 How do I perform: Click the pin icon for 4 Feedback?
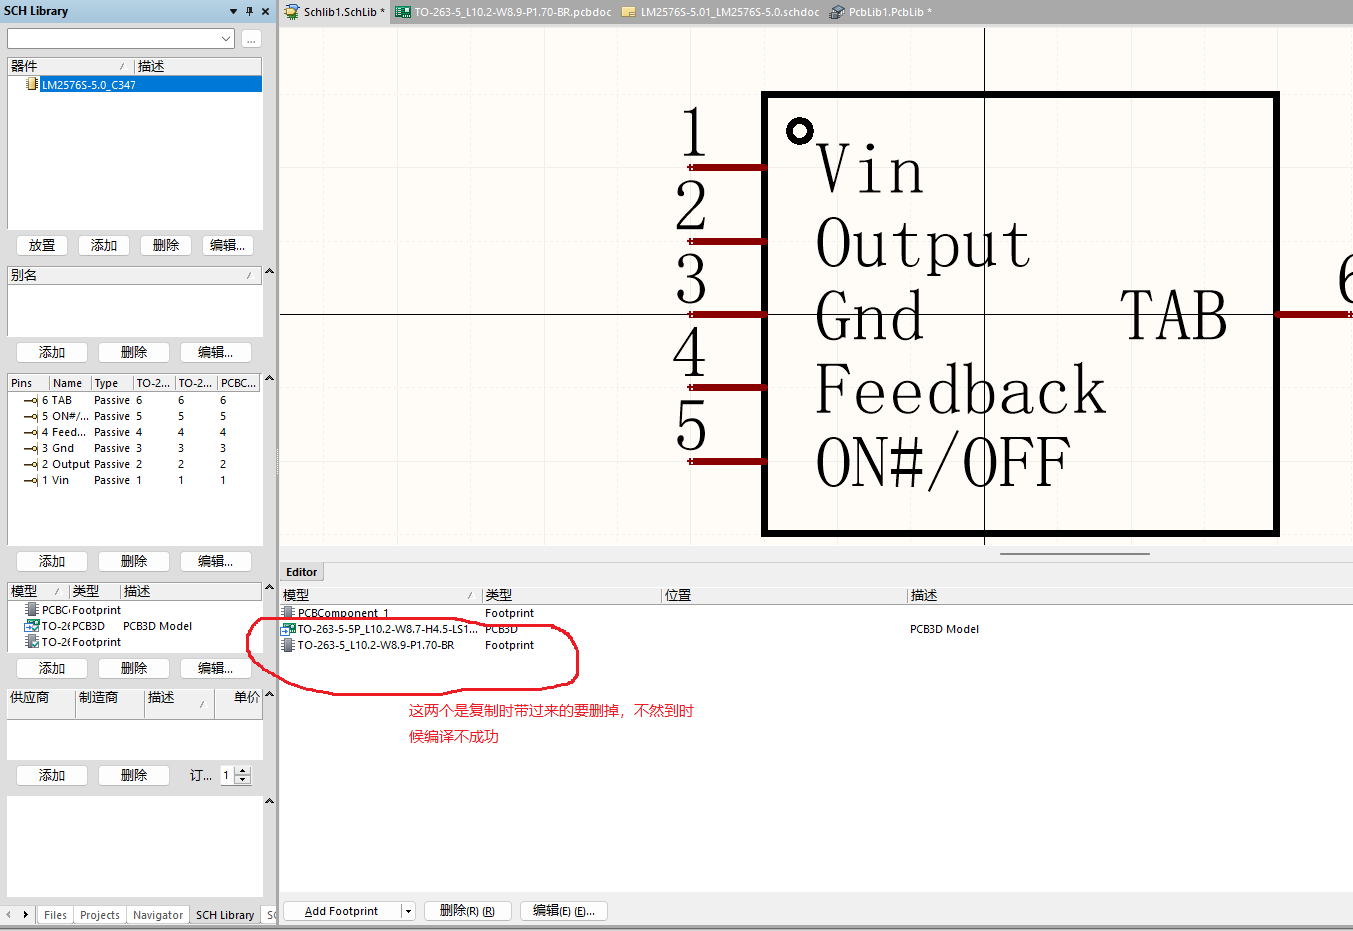tap(30, 432)
